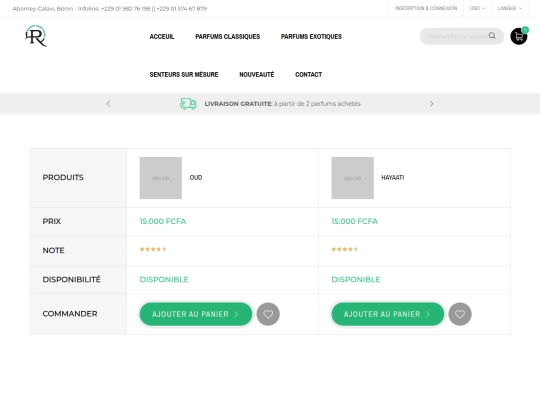Open the USD currency dropdown

coord(477,8)
